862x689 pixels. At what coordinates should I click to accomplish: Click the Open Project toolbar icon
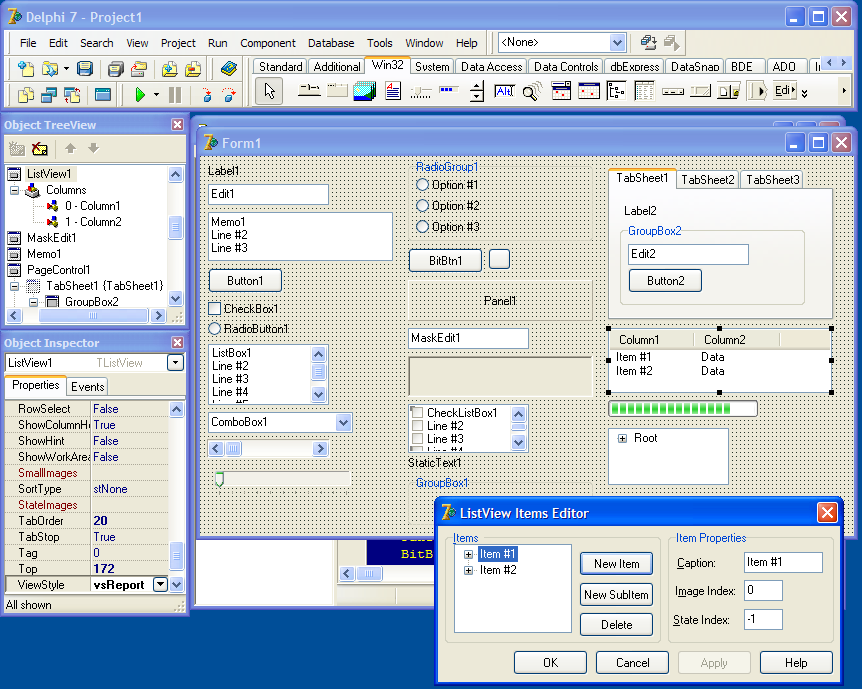[139, 69]
